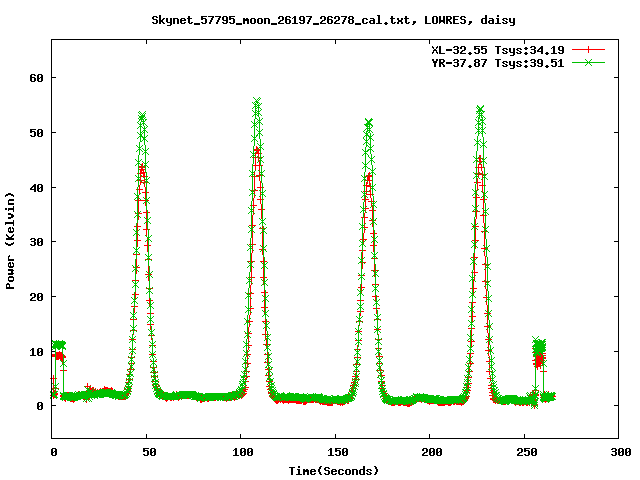Click the x-axis tick label 150

[x=335, y=452]
